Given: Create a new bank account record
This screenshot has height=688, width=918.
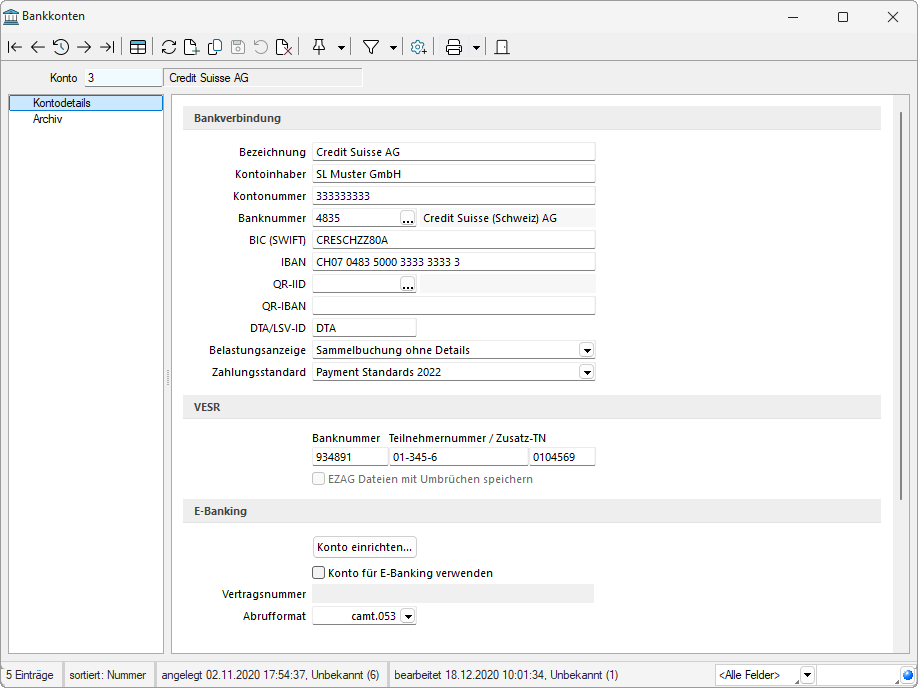Looking at the screenshot, I should [192, 47].
